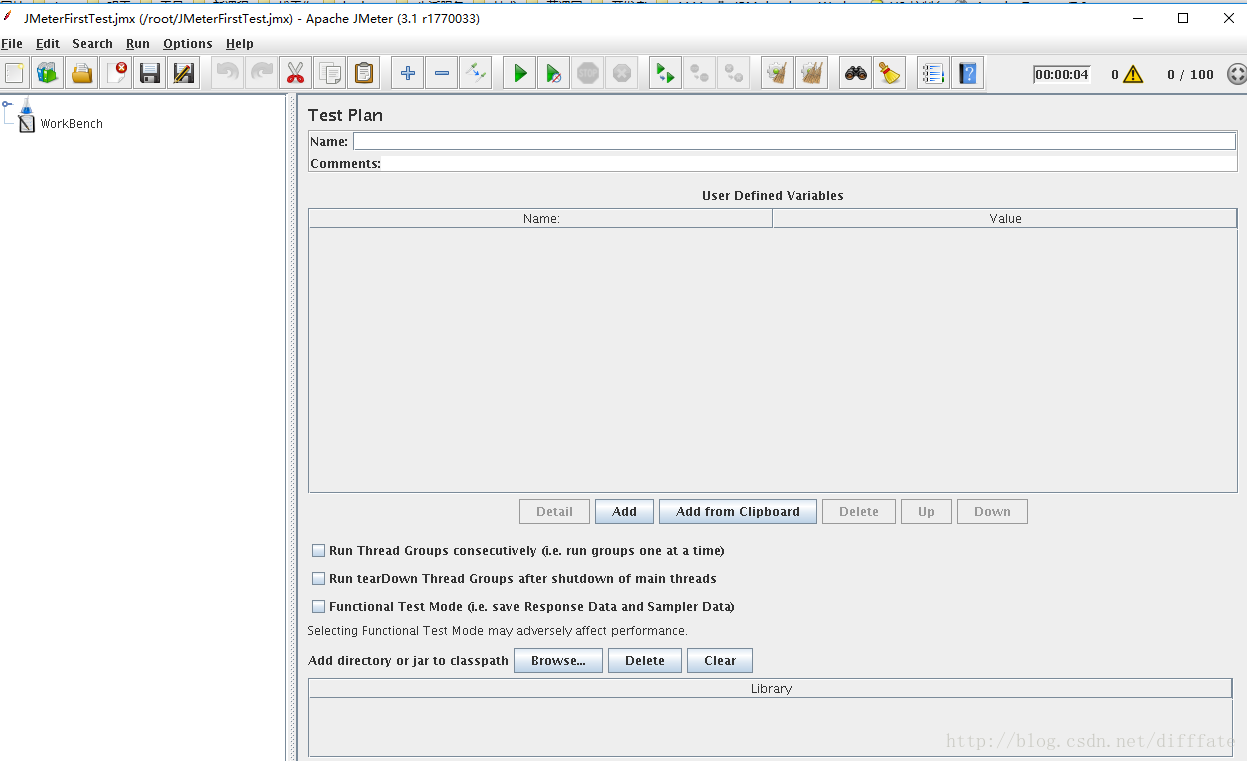This screenshot has width=1247, height=761.
Task: Select WorkBench in the tree
Action: pyautogui.click(x=71, y=124)
